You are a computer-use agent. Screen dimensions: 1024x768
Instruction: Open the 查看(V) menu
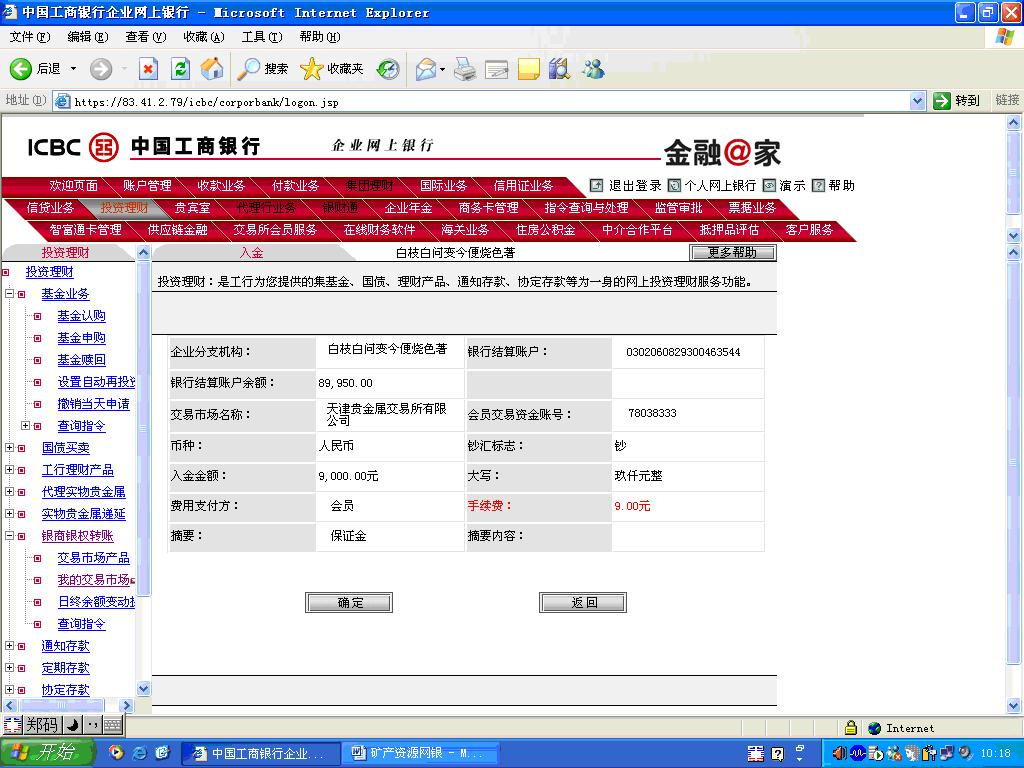146,37
